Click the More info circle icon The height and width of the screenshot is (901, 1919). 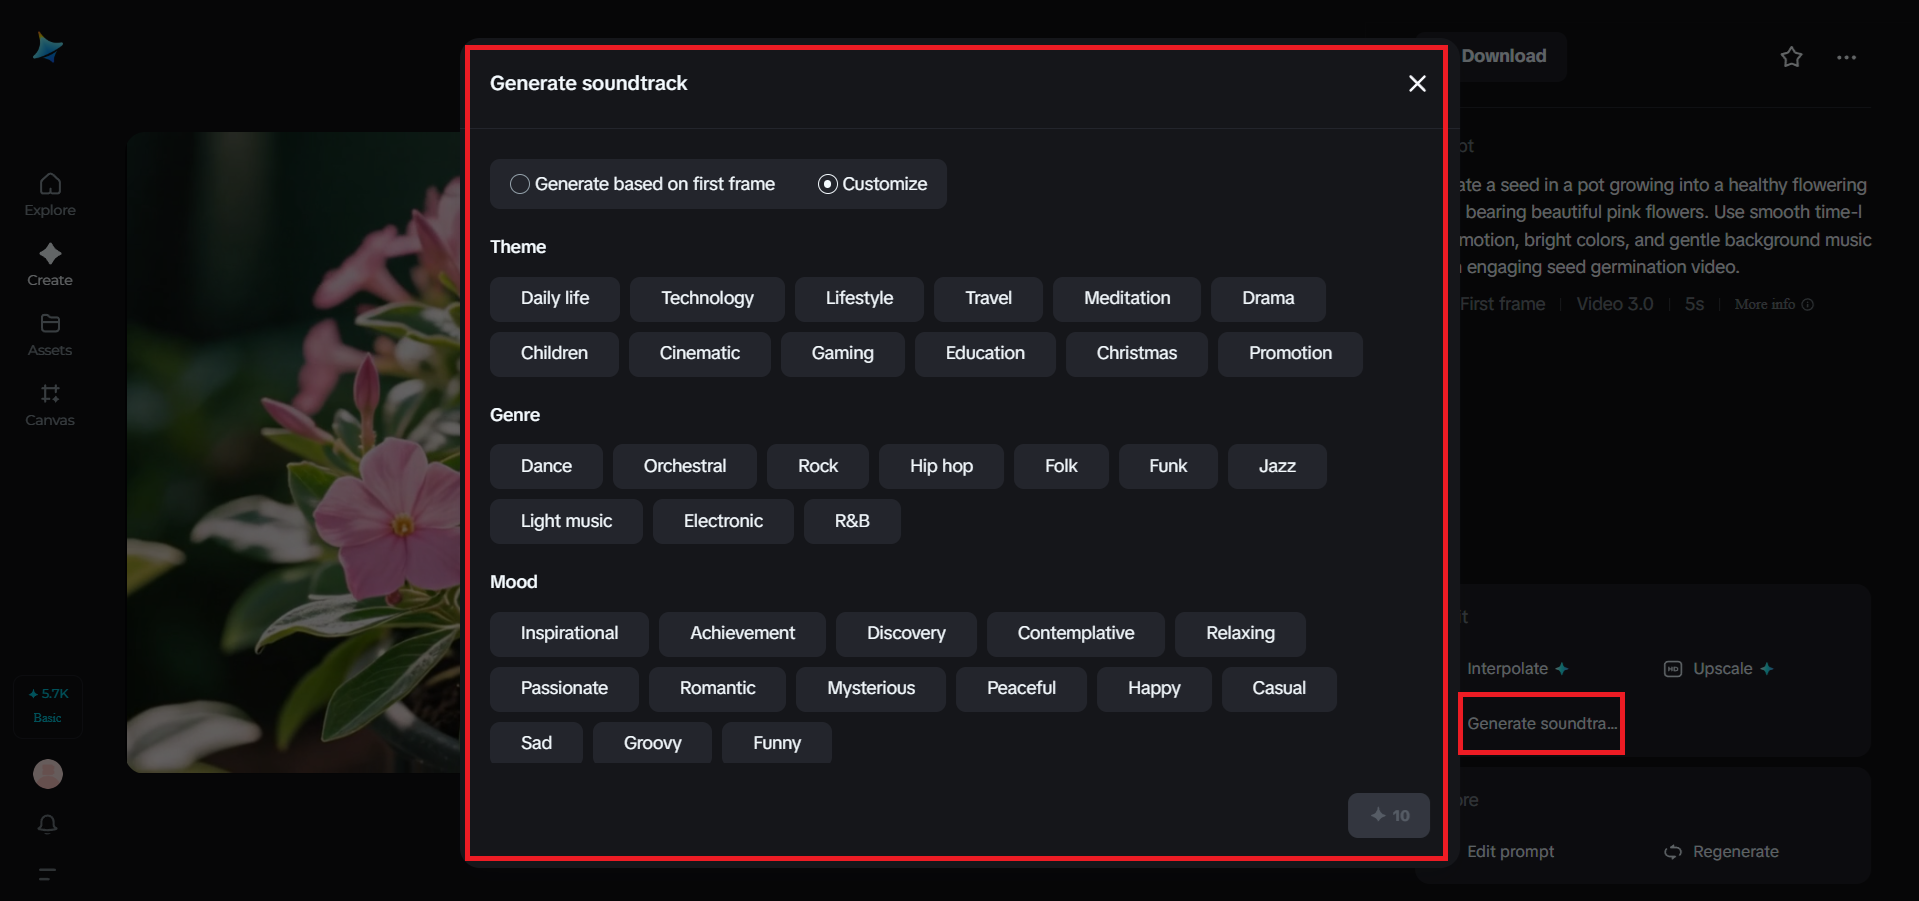pos(1809,304)
